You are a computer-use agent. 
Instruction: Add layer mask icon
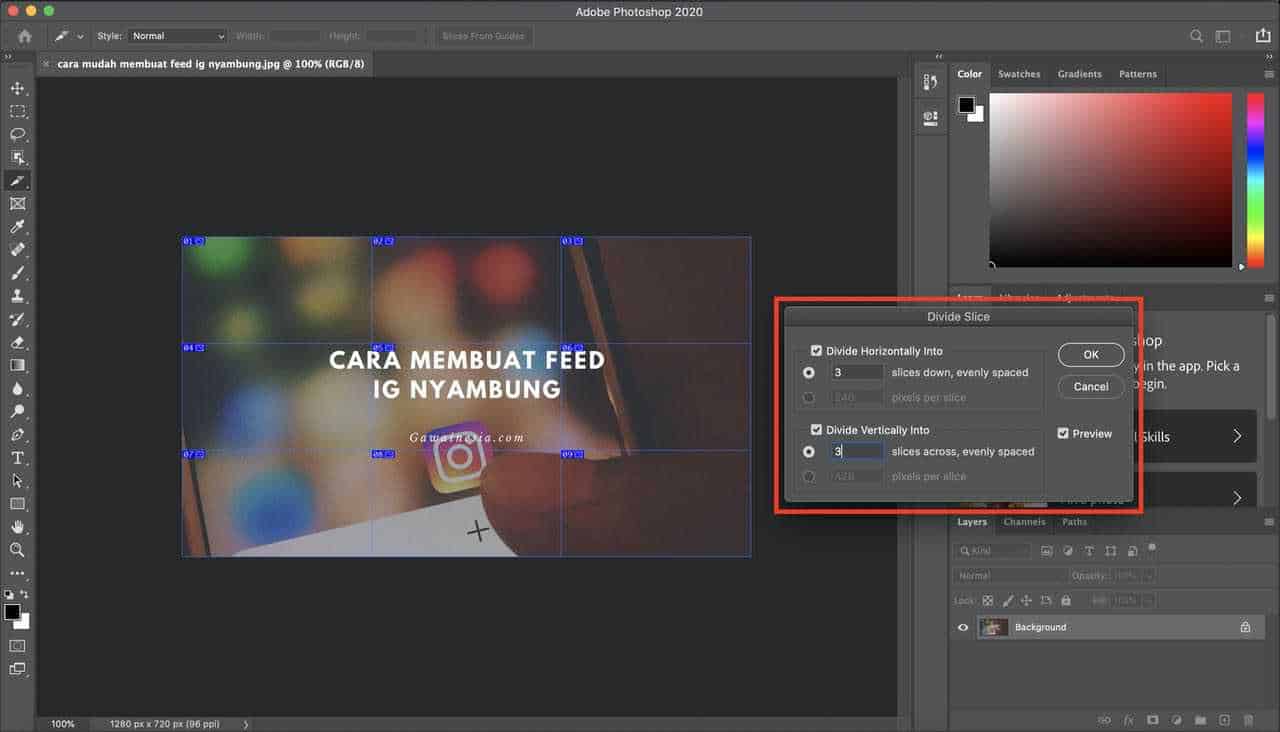tap(1152, 719)
